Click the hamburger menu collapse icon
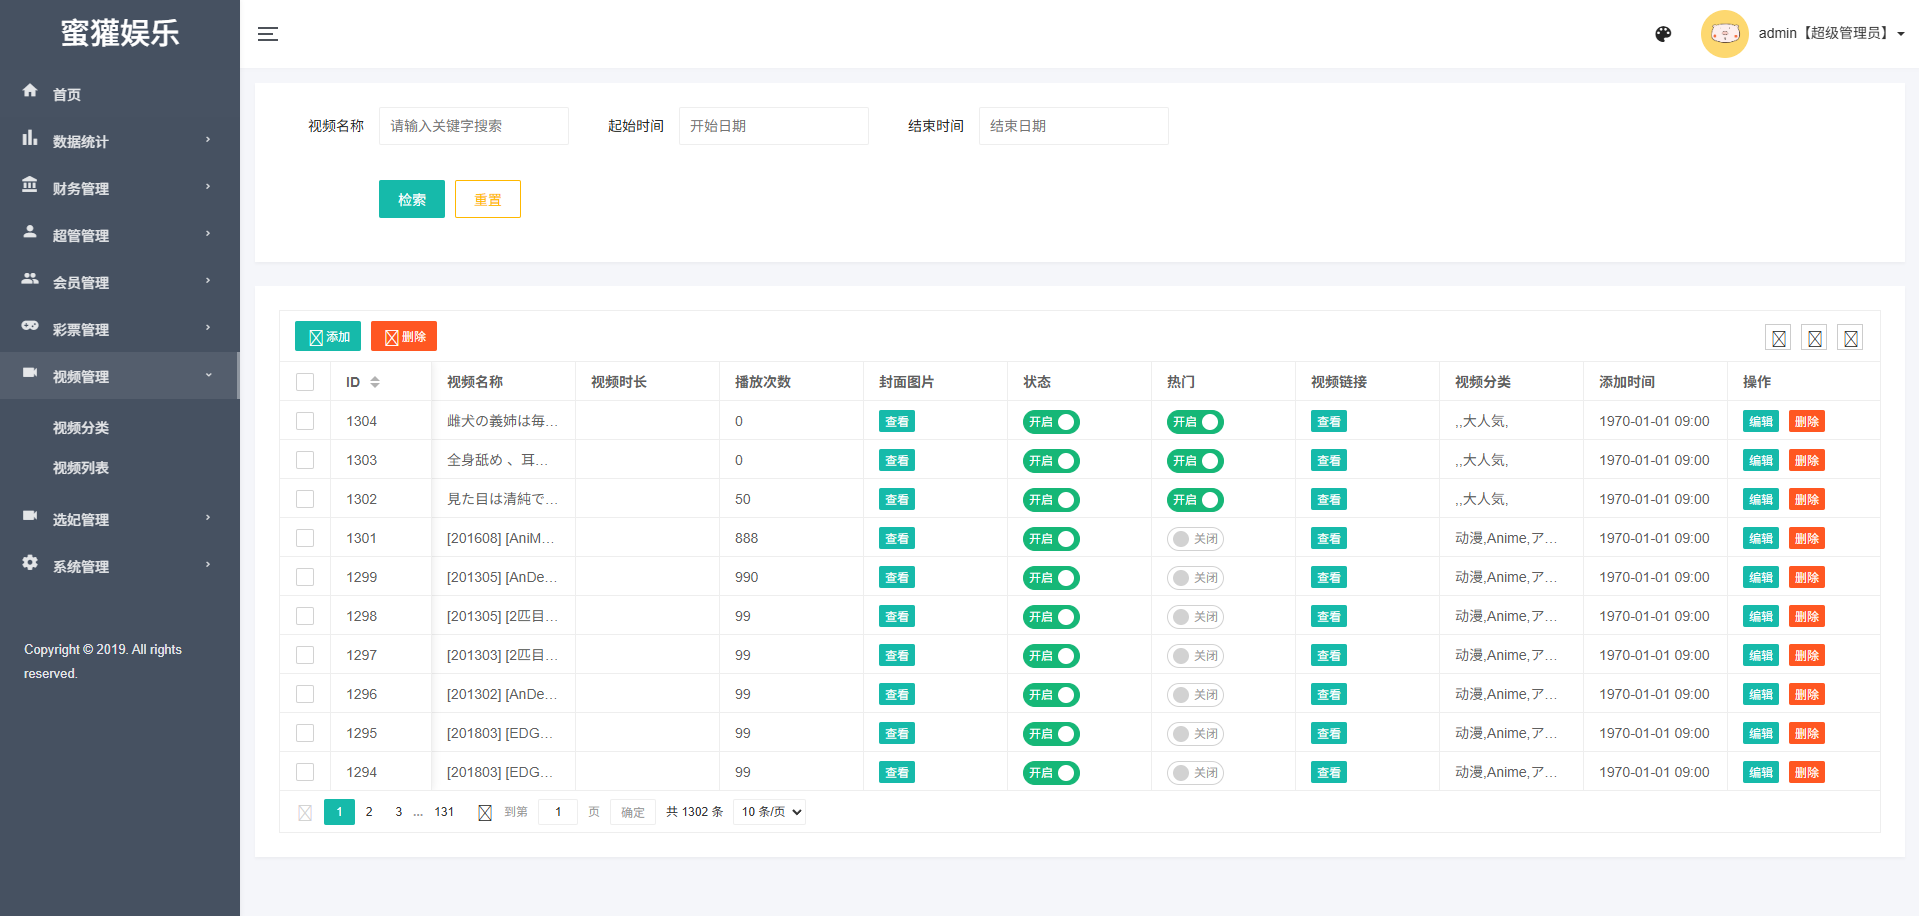 [267, 34]
